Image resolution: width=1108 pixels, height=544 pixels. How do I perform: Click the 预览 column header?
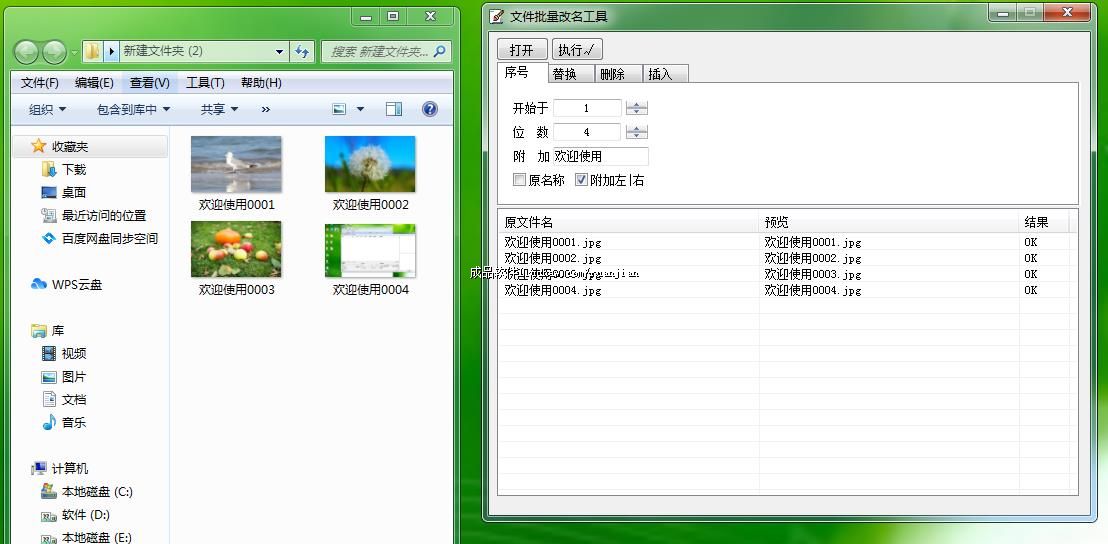click(889, 223)
